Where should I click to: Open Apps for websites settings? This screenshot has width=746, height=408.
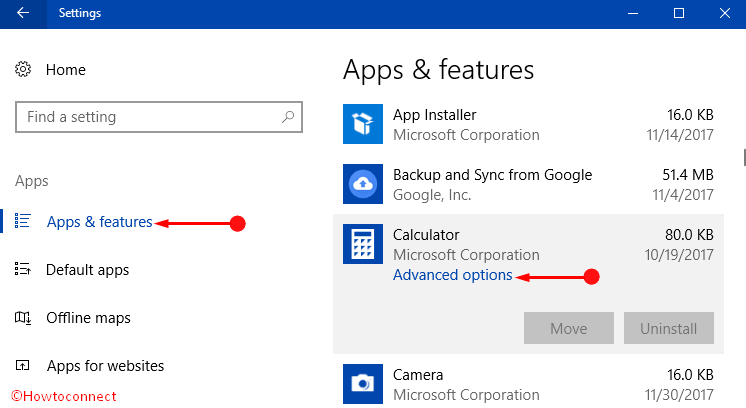click(105, 366)
